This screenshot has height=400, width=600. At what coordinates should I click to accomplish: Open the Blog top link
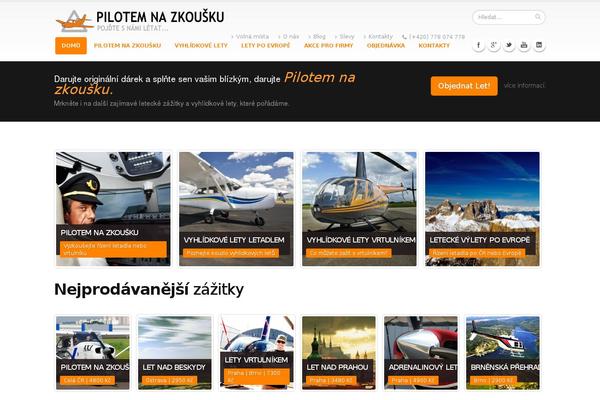tap(317, 37)
